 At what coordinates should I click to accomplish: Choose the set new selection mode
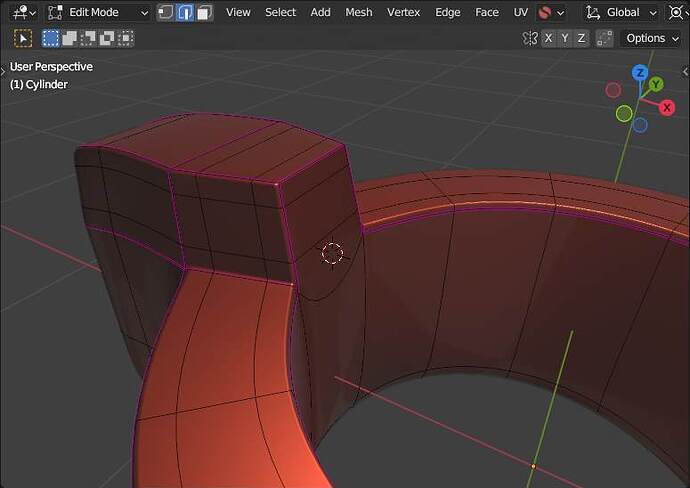point(51,38)
